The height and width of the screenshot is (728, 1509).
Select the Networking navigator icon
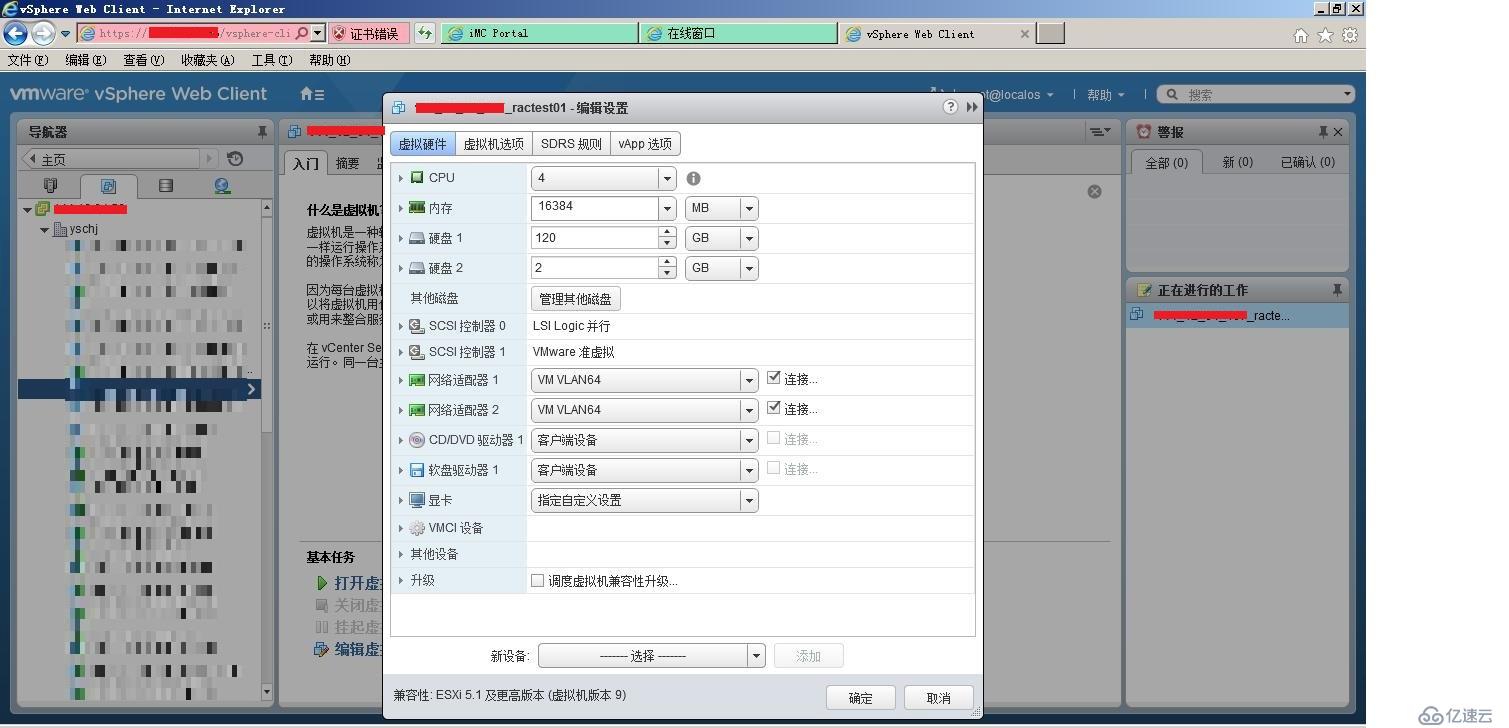coord(222,186)
